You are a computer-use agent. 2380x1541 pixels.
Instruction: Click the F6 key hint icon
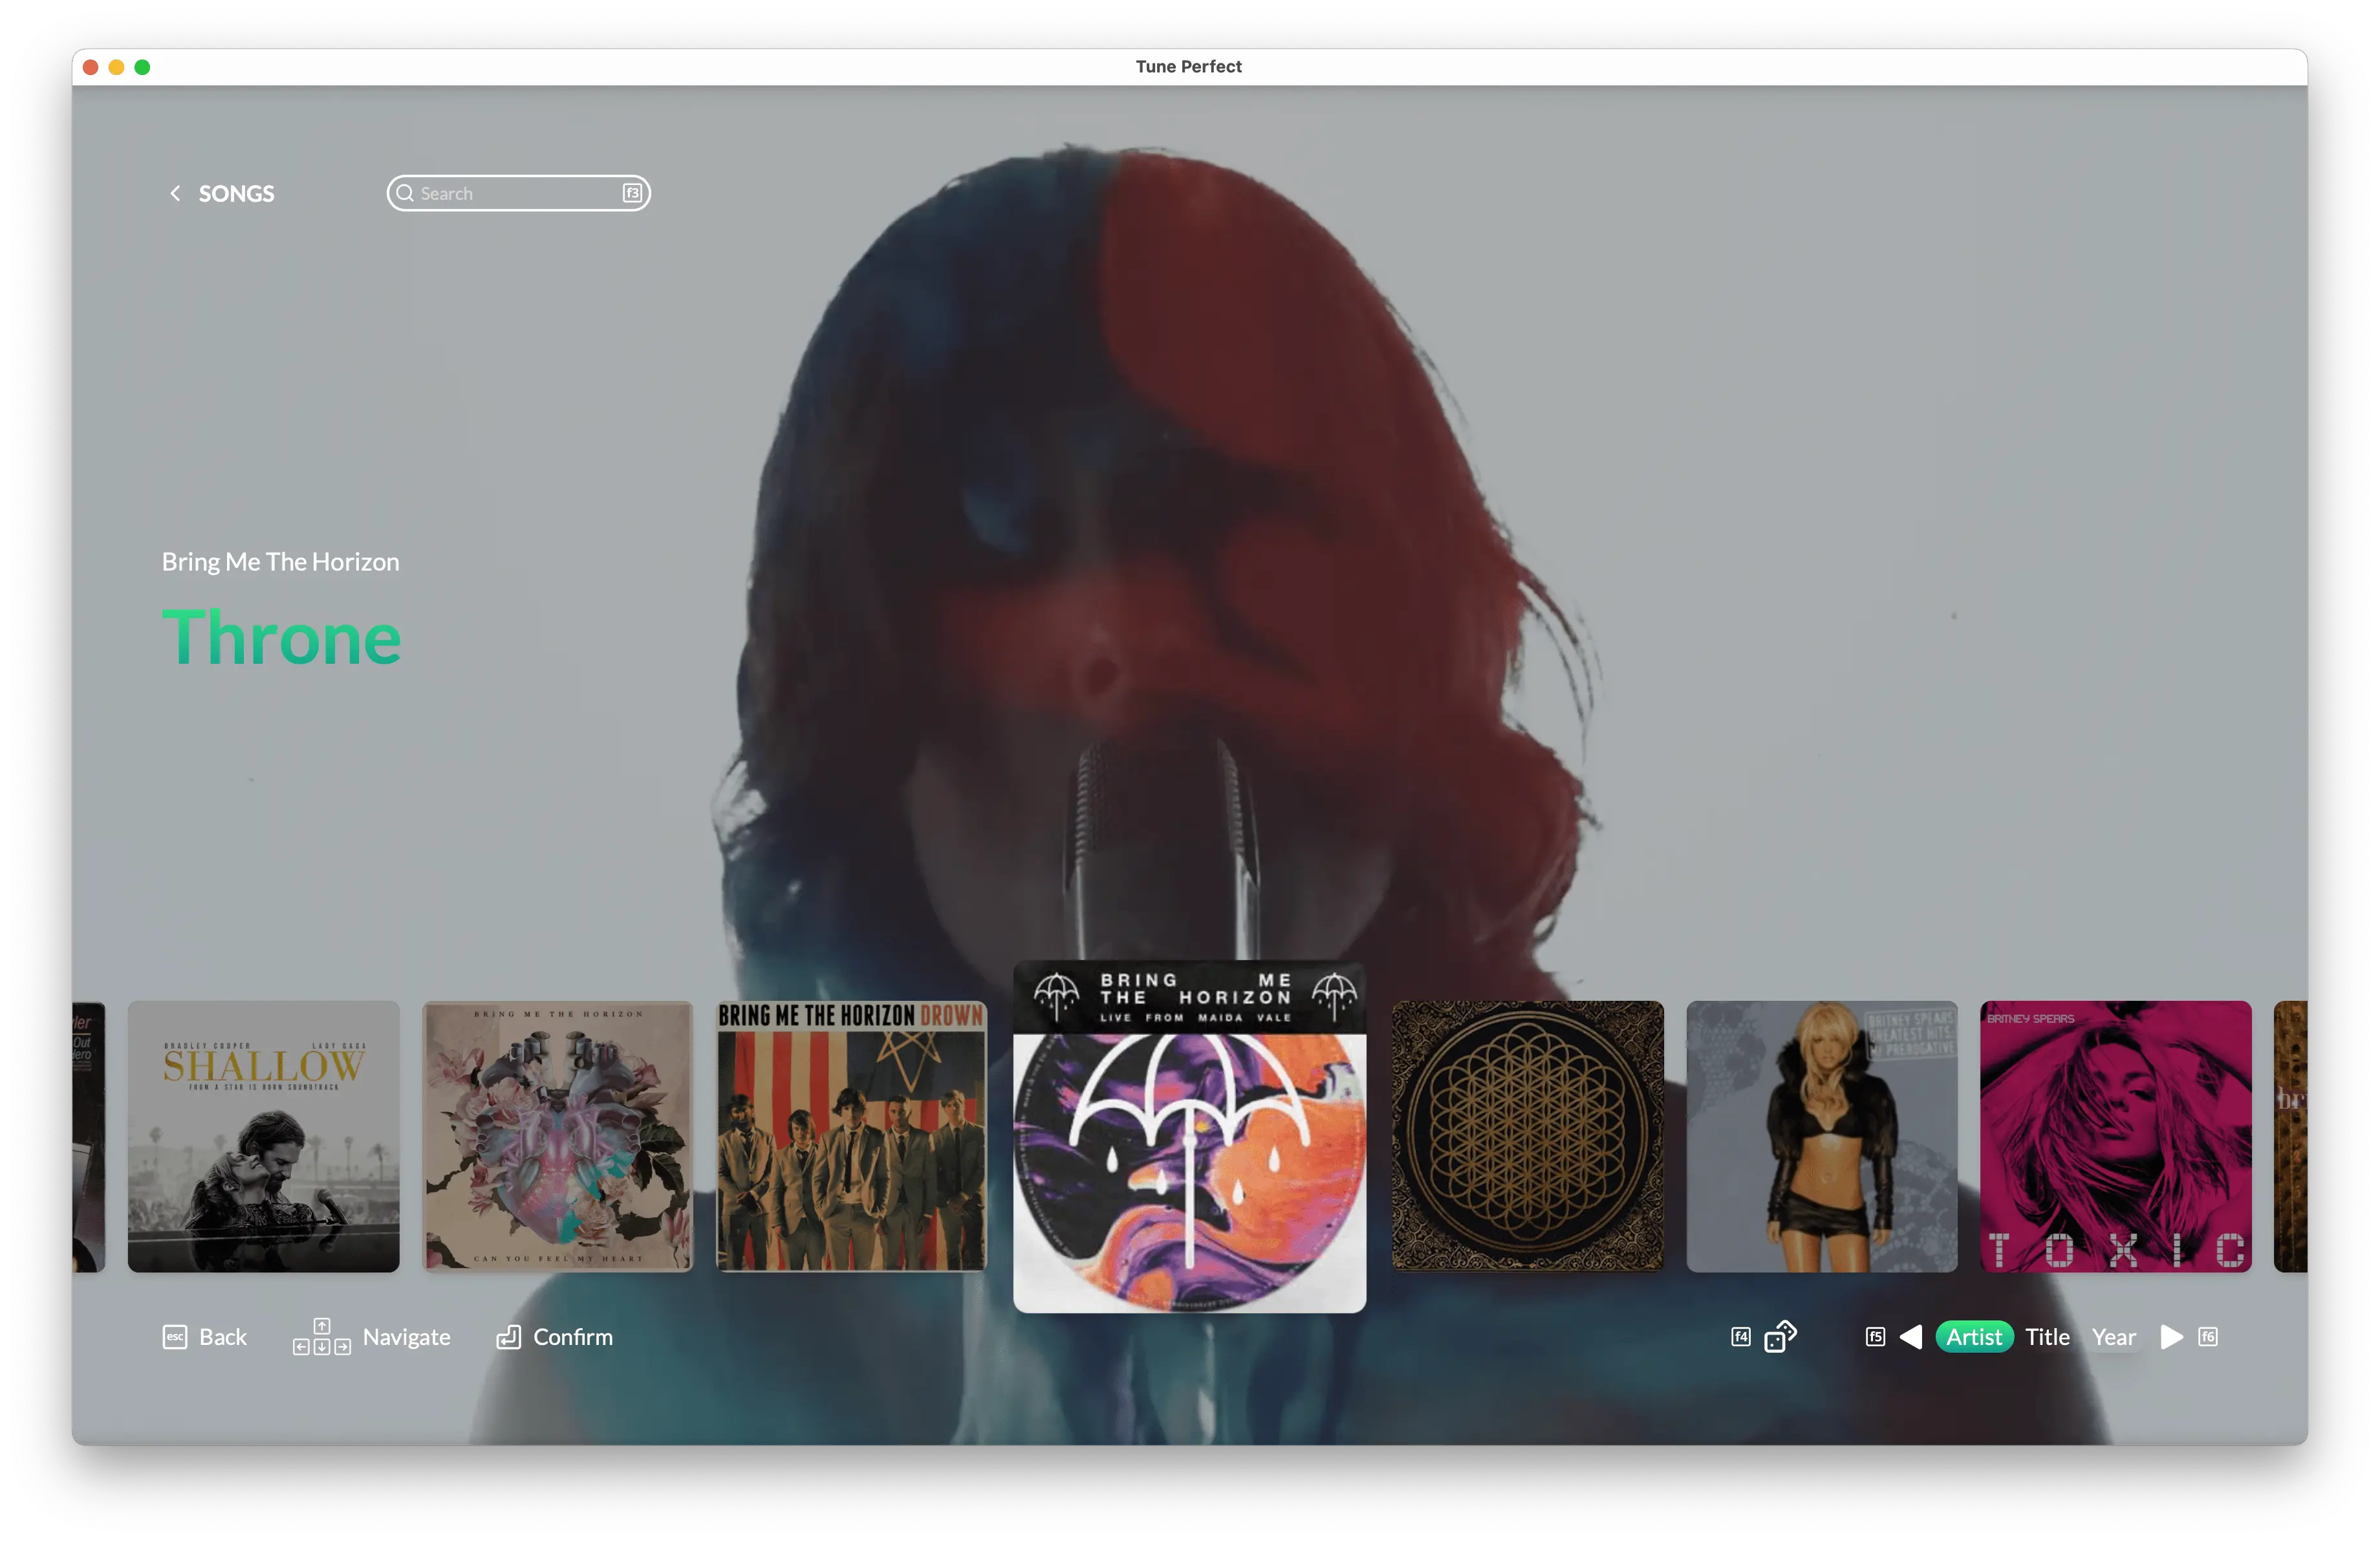[2207, 1337]
